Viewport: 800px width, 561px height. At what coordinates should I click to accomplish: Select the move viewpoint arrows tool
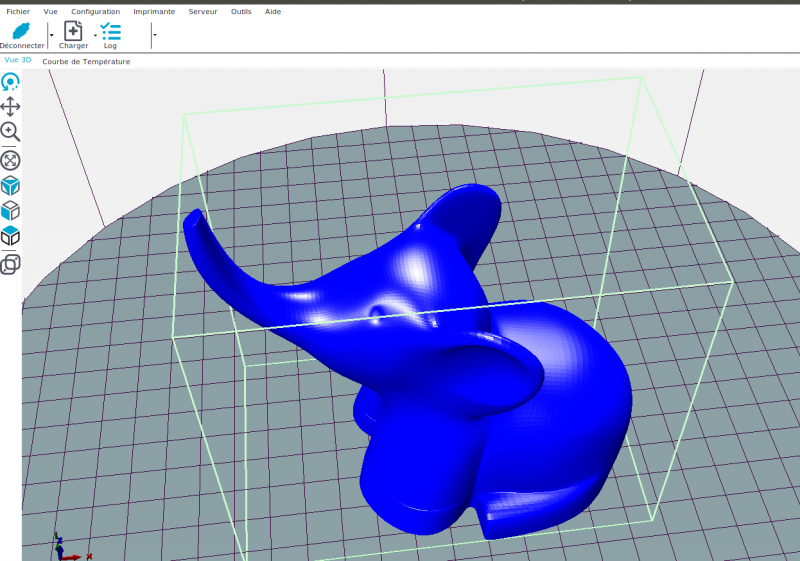point(10,107)
